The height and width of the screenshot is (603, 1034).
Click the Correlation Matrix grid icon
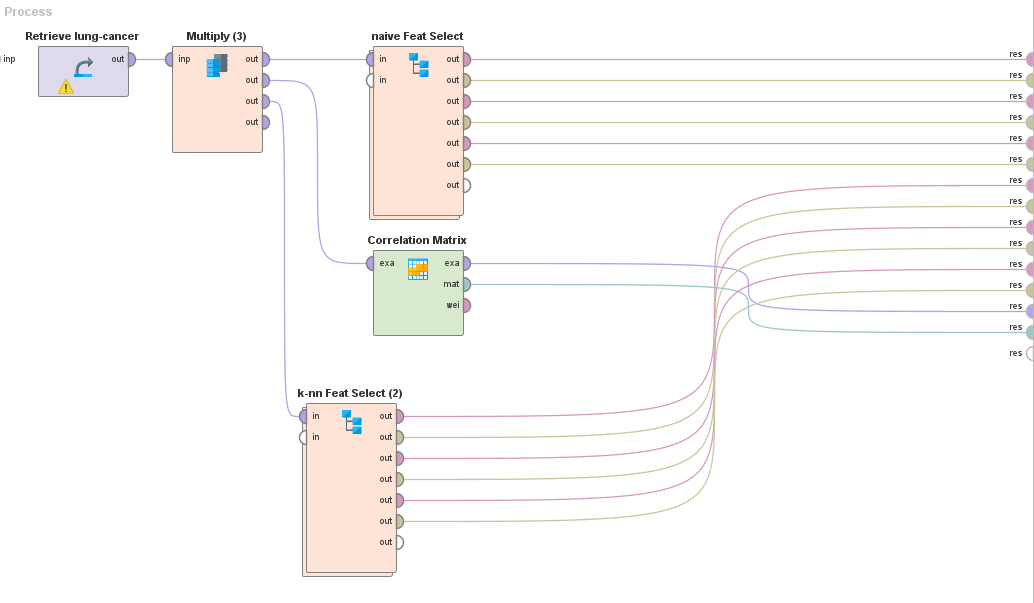418,269
